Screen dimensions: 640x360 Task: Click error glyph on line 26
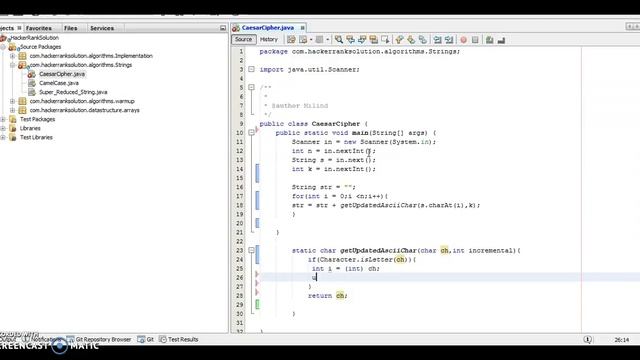pos(257,274)
